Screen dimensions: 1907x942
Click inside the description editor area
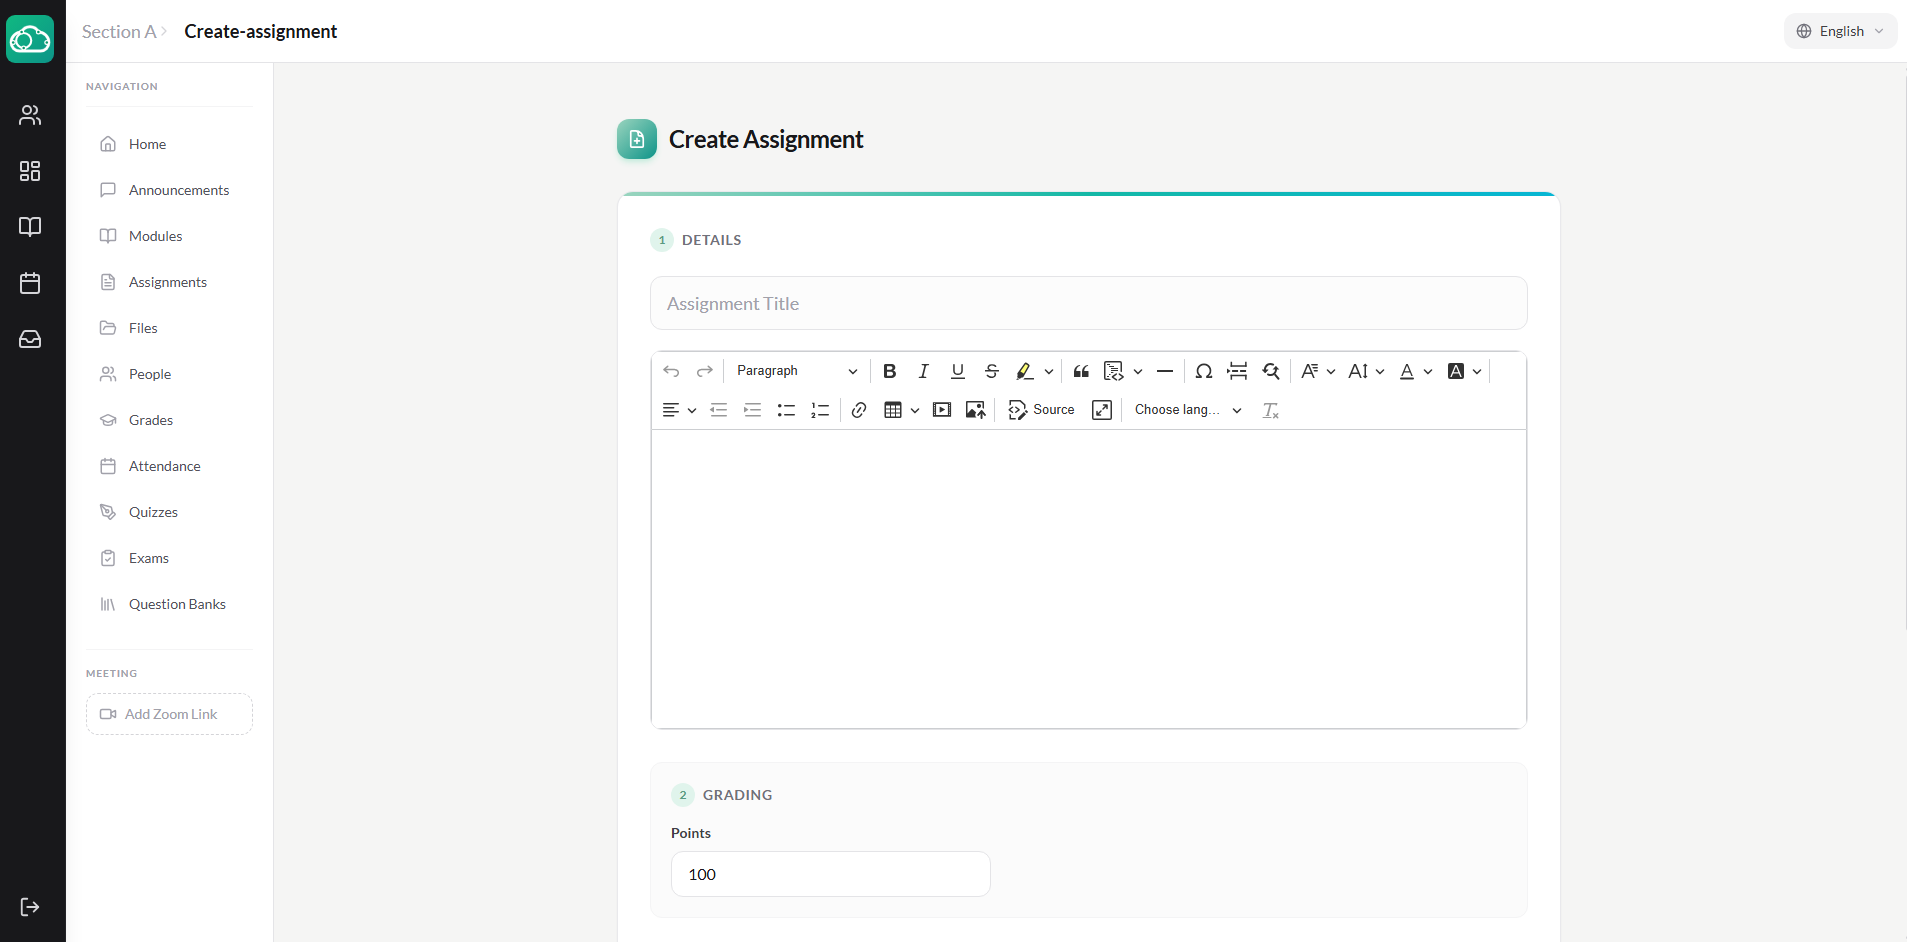tap(1088, 578)
